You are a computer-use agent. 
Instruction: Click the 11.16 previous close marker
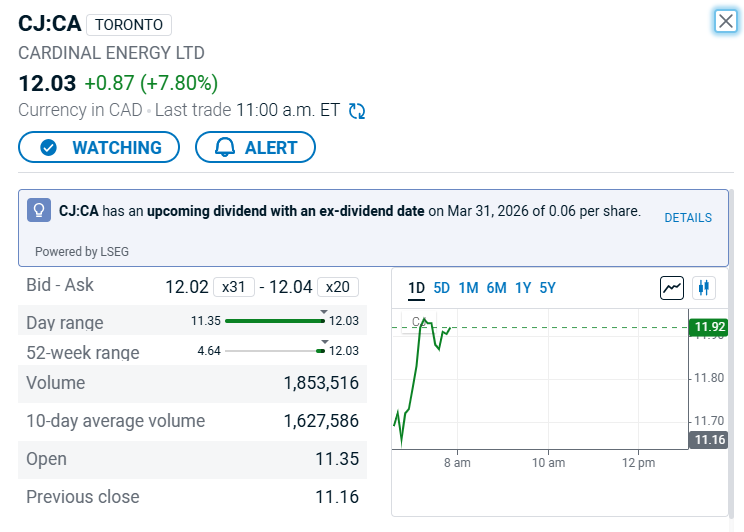(x=709, y=439)
